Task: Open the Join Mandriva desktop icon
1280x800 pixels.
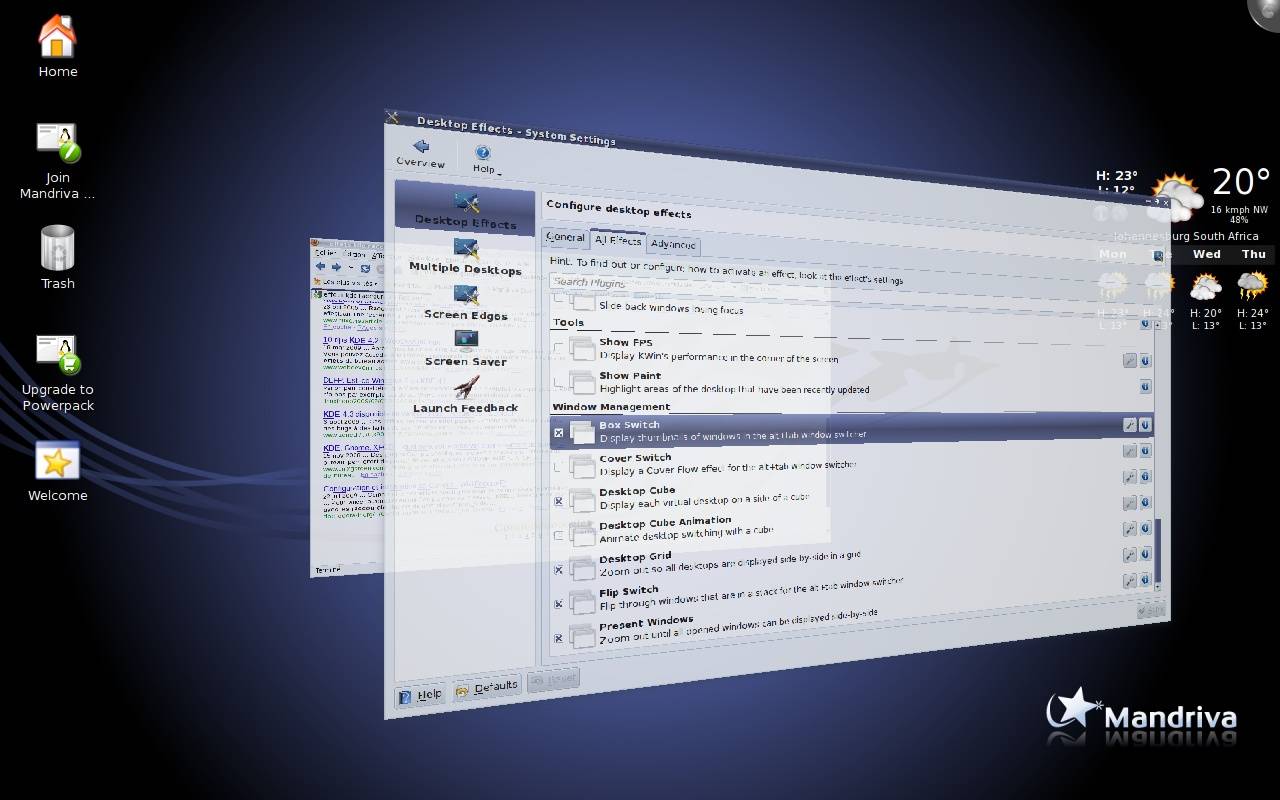Action: (x=57, y=160)
